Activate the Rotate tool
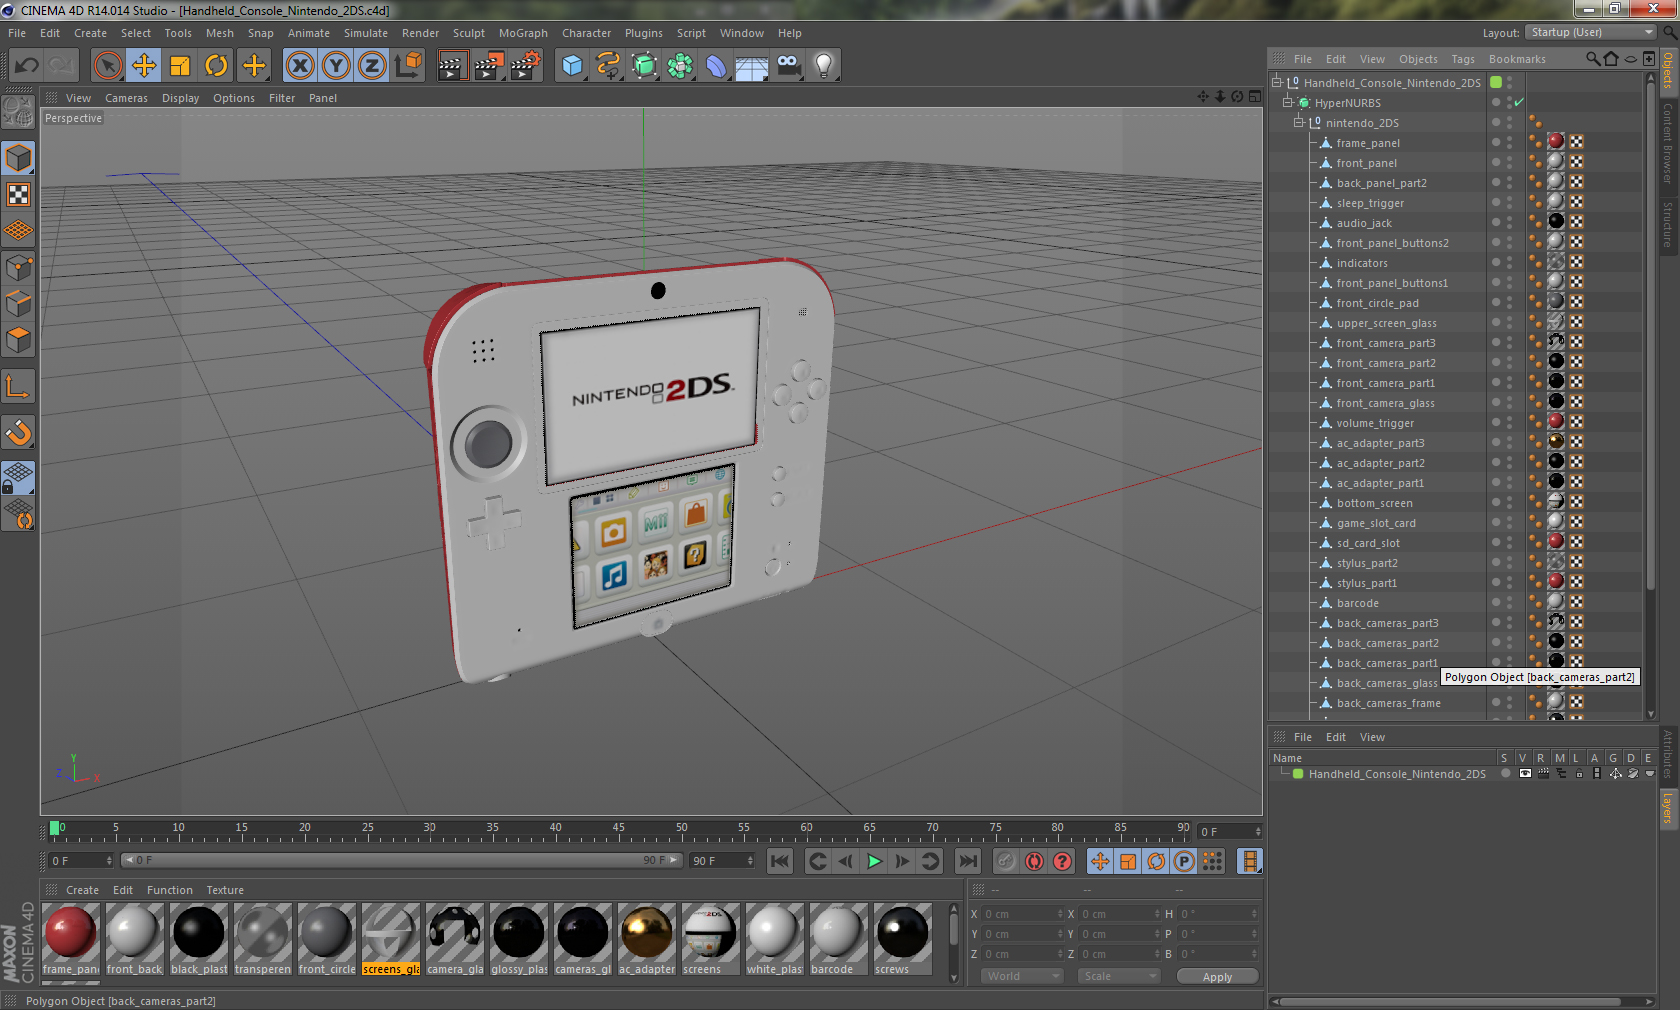1680x1010 pixels. (216, 66)
